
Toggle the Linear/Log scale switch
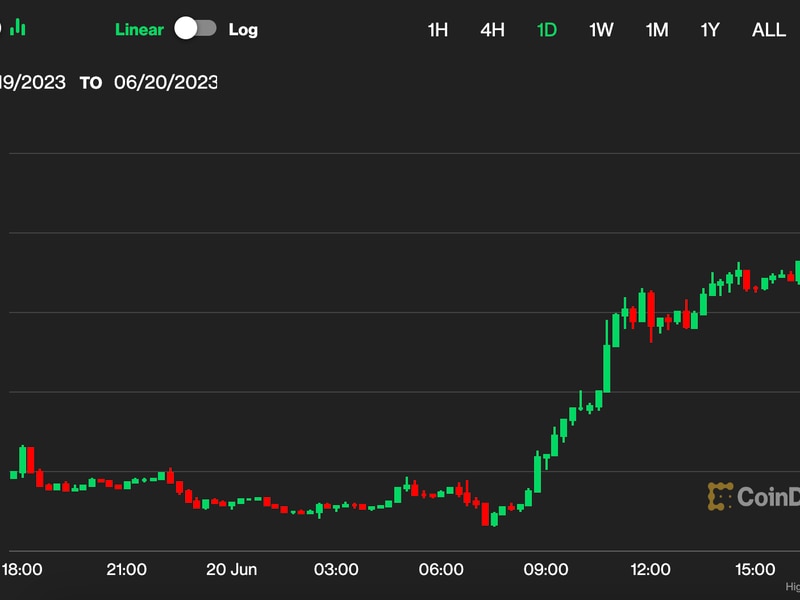(x=195, y=29)
